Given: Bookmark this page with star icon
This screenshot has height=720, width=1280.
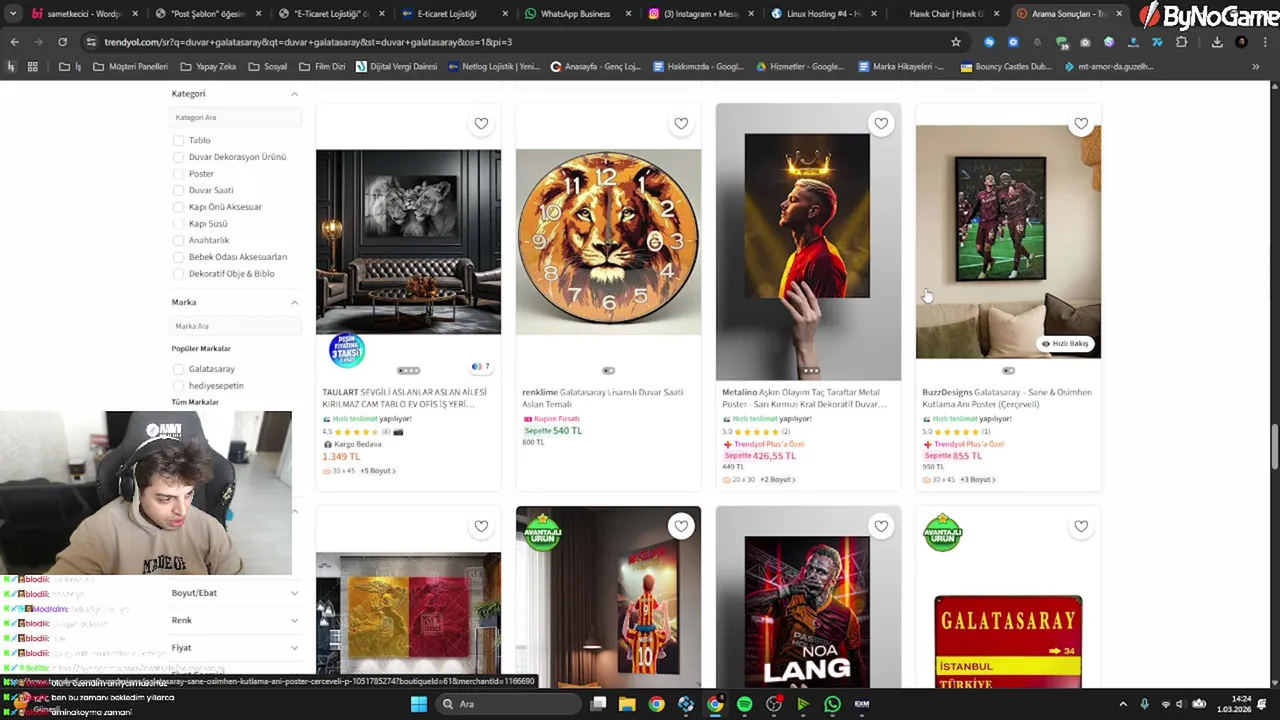Looking at the screenshot, I should click(956, 42).
